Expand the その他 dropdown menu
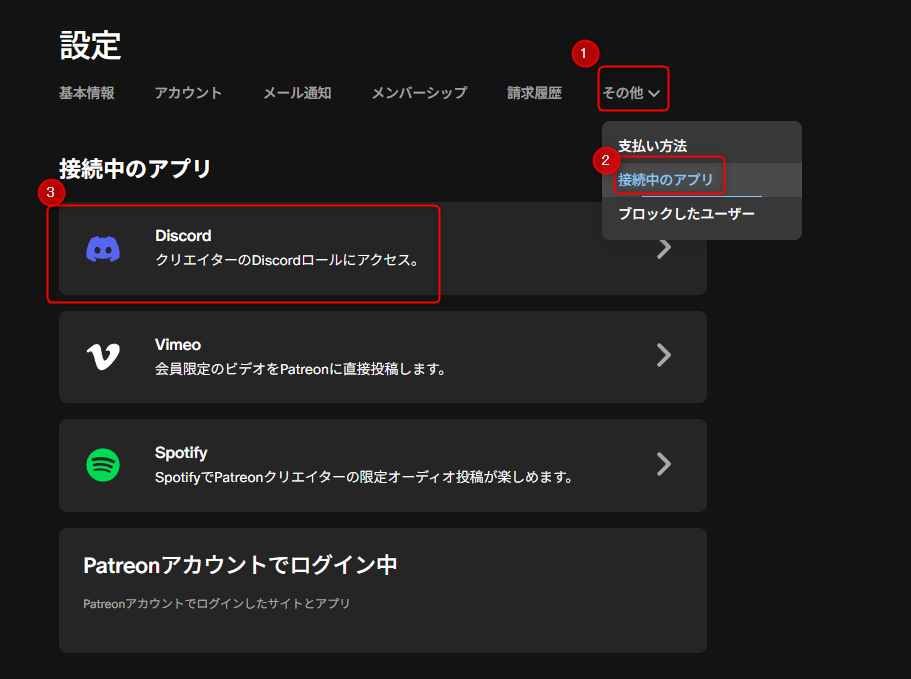 click(x=631, y=93)
